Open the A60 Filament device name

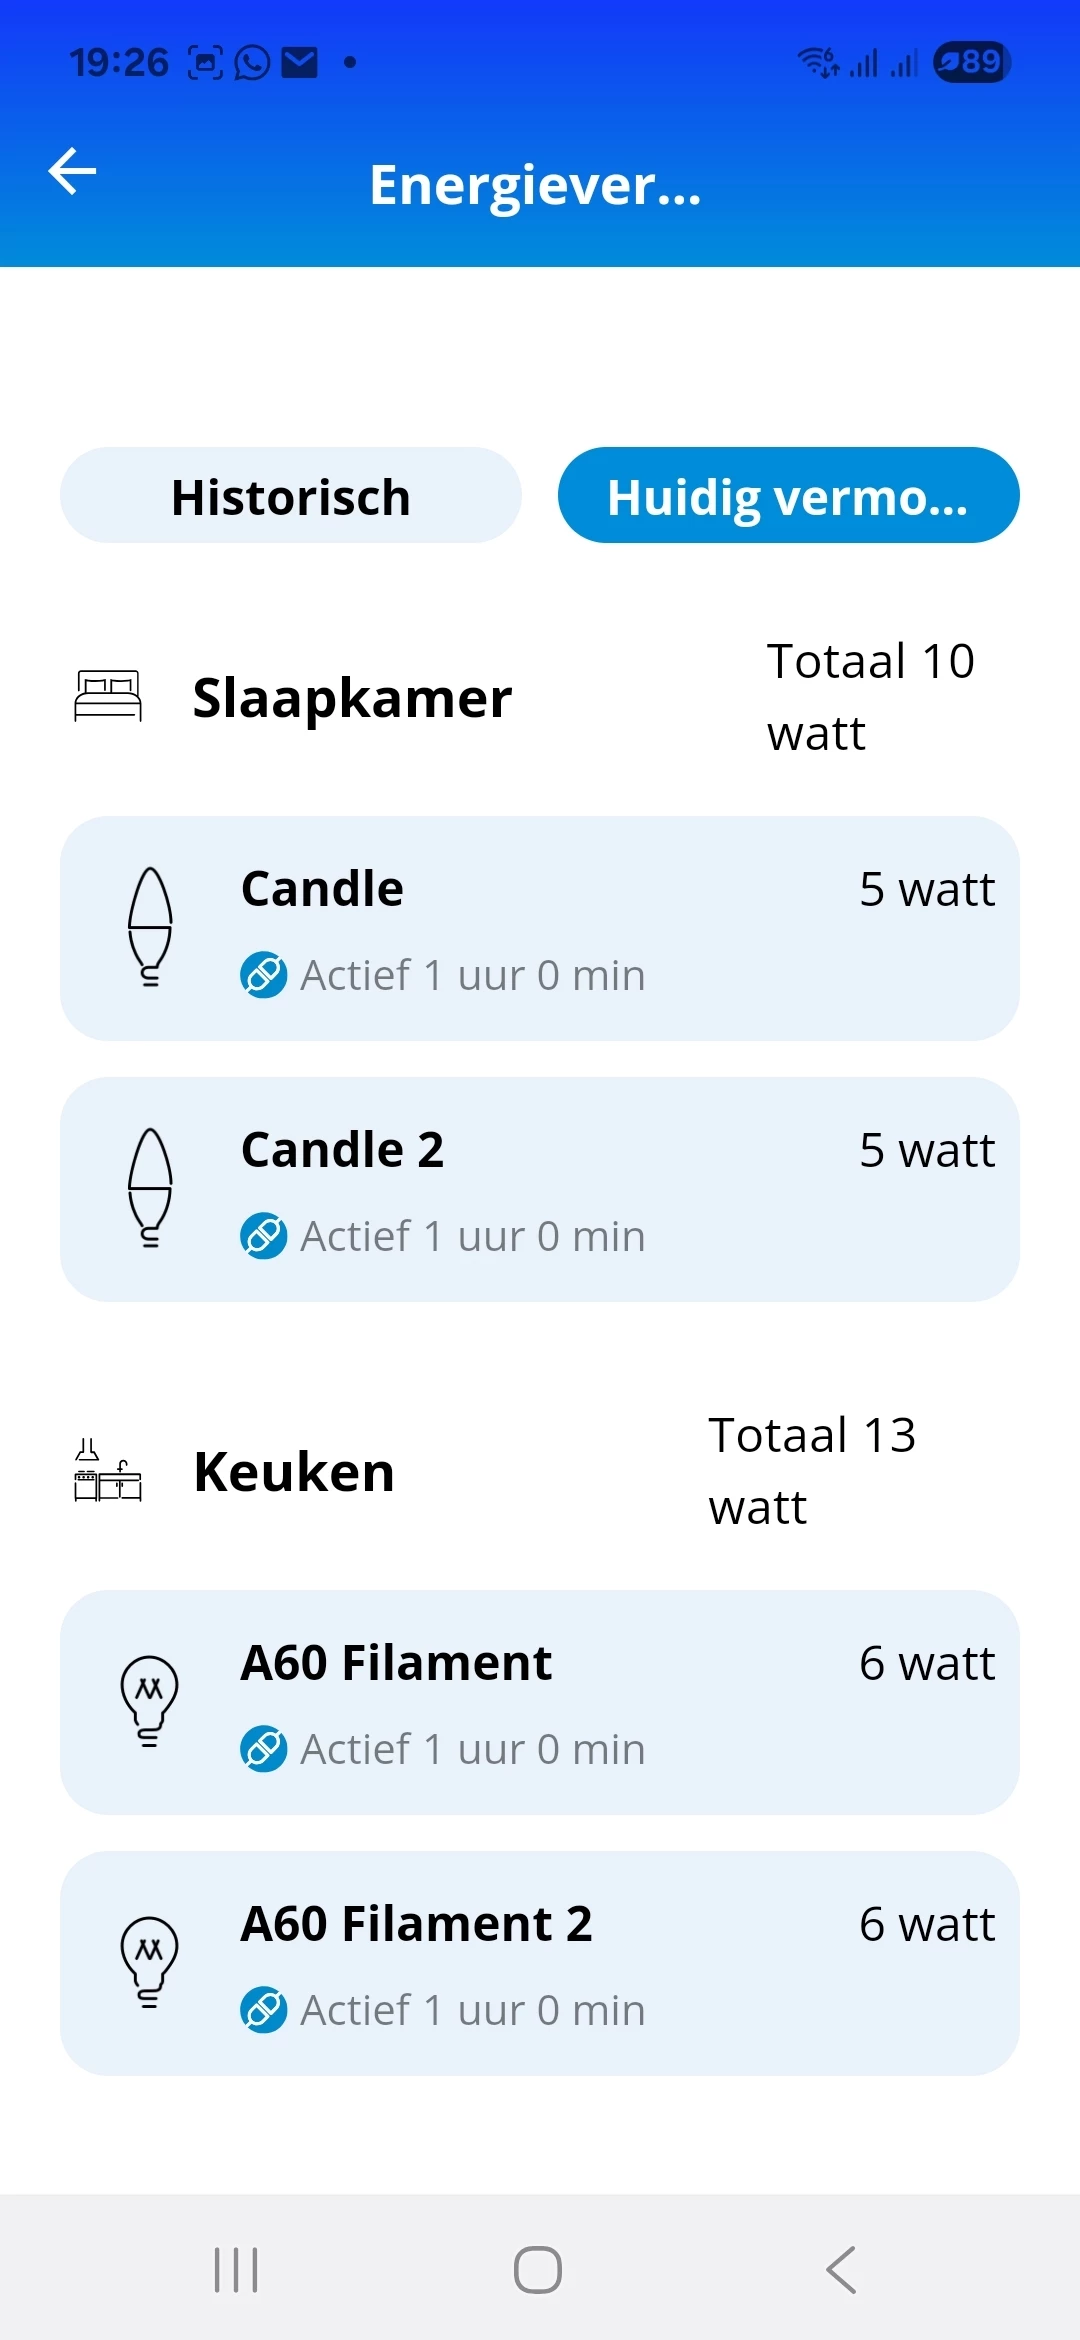pos(396,1663)
